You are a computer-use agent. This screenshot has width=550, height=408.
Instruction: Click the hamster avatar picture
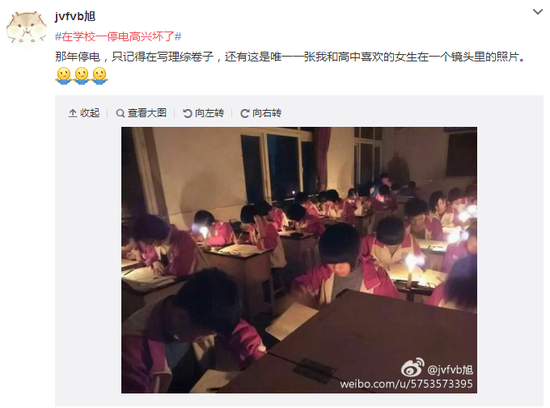(27, 28)
